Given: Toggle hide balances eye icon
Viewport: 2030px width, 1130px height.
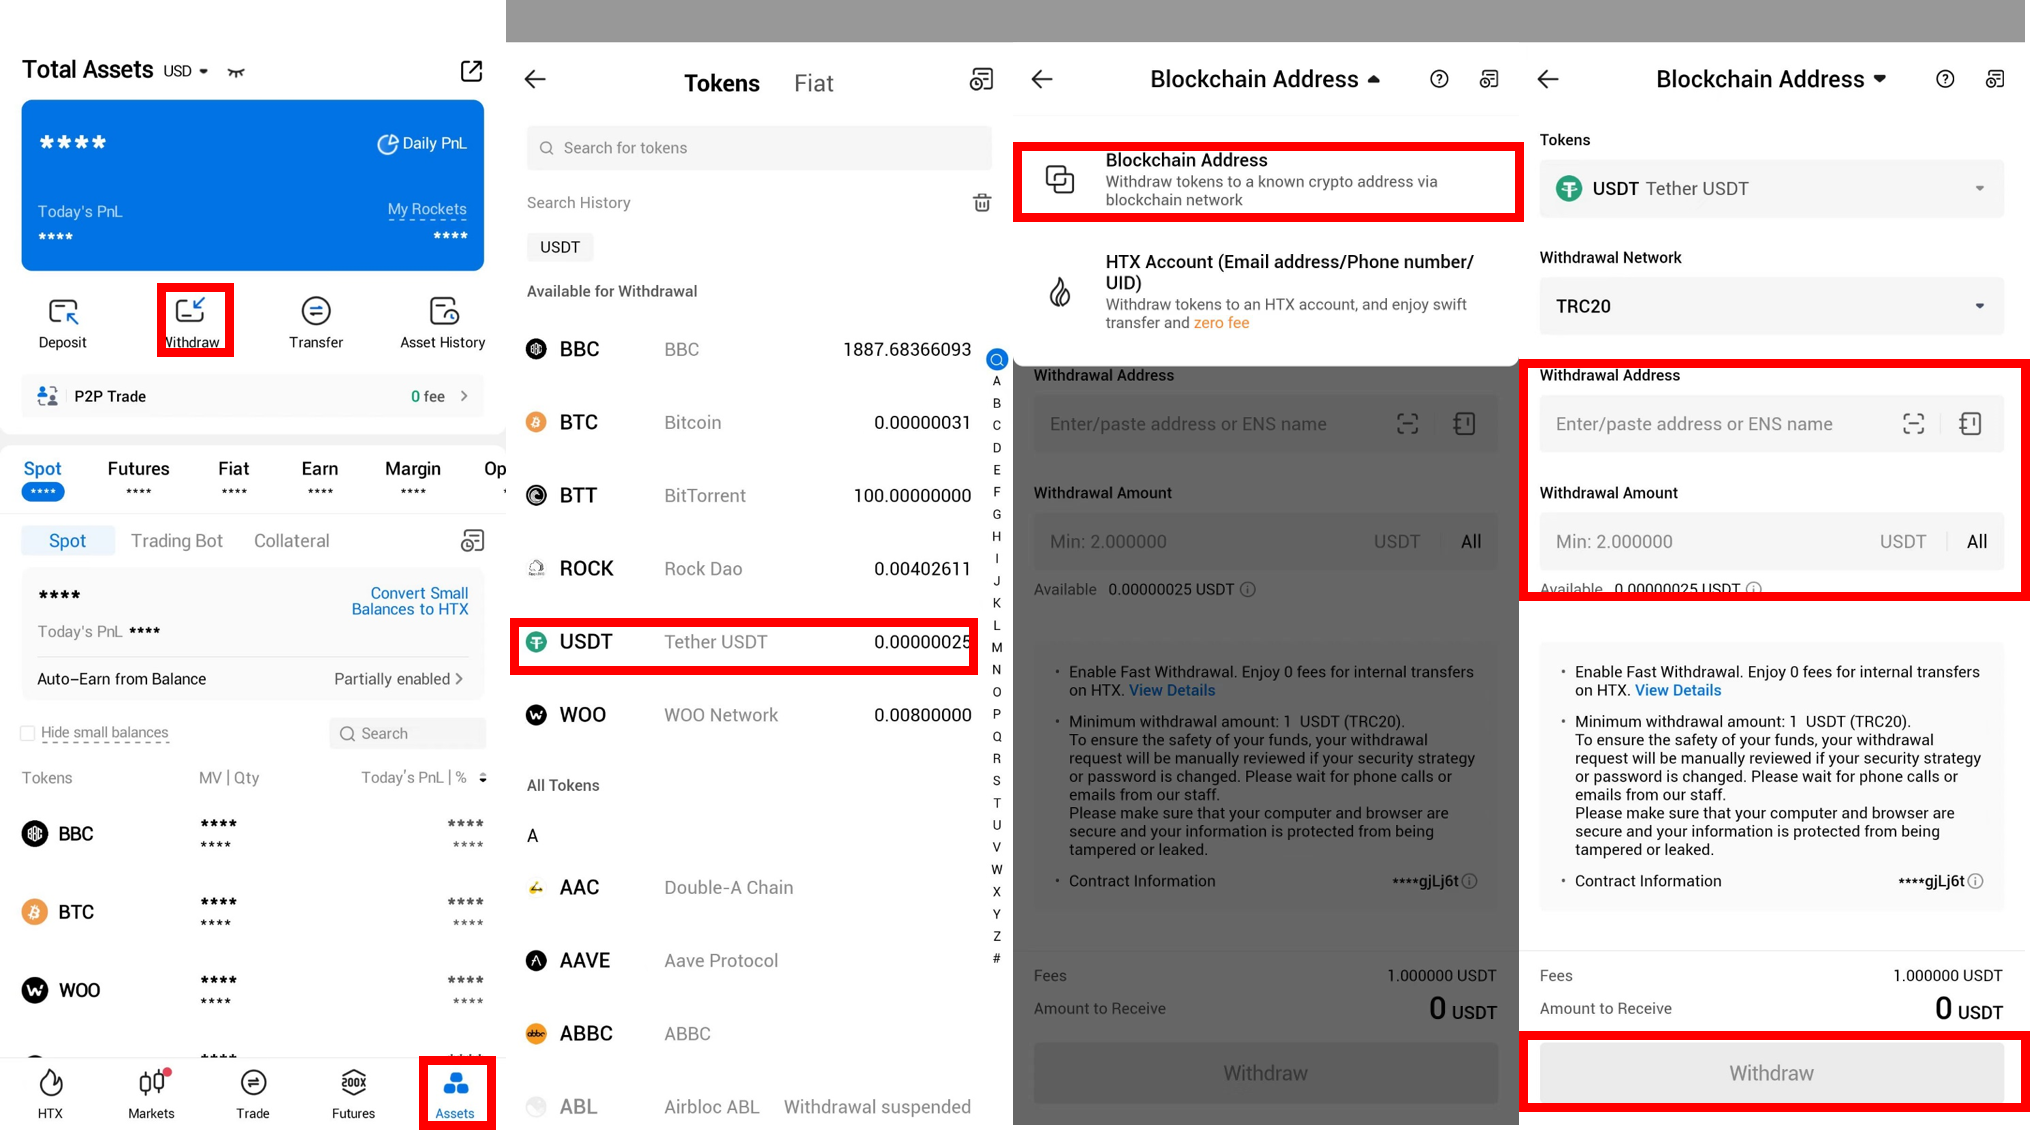Looking at the screenshot, I should click(x=236, y=72).
